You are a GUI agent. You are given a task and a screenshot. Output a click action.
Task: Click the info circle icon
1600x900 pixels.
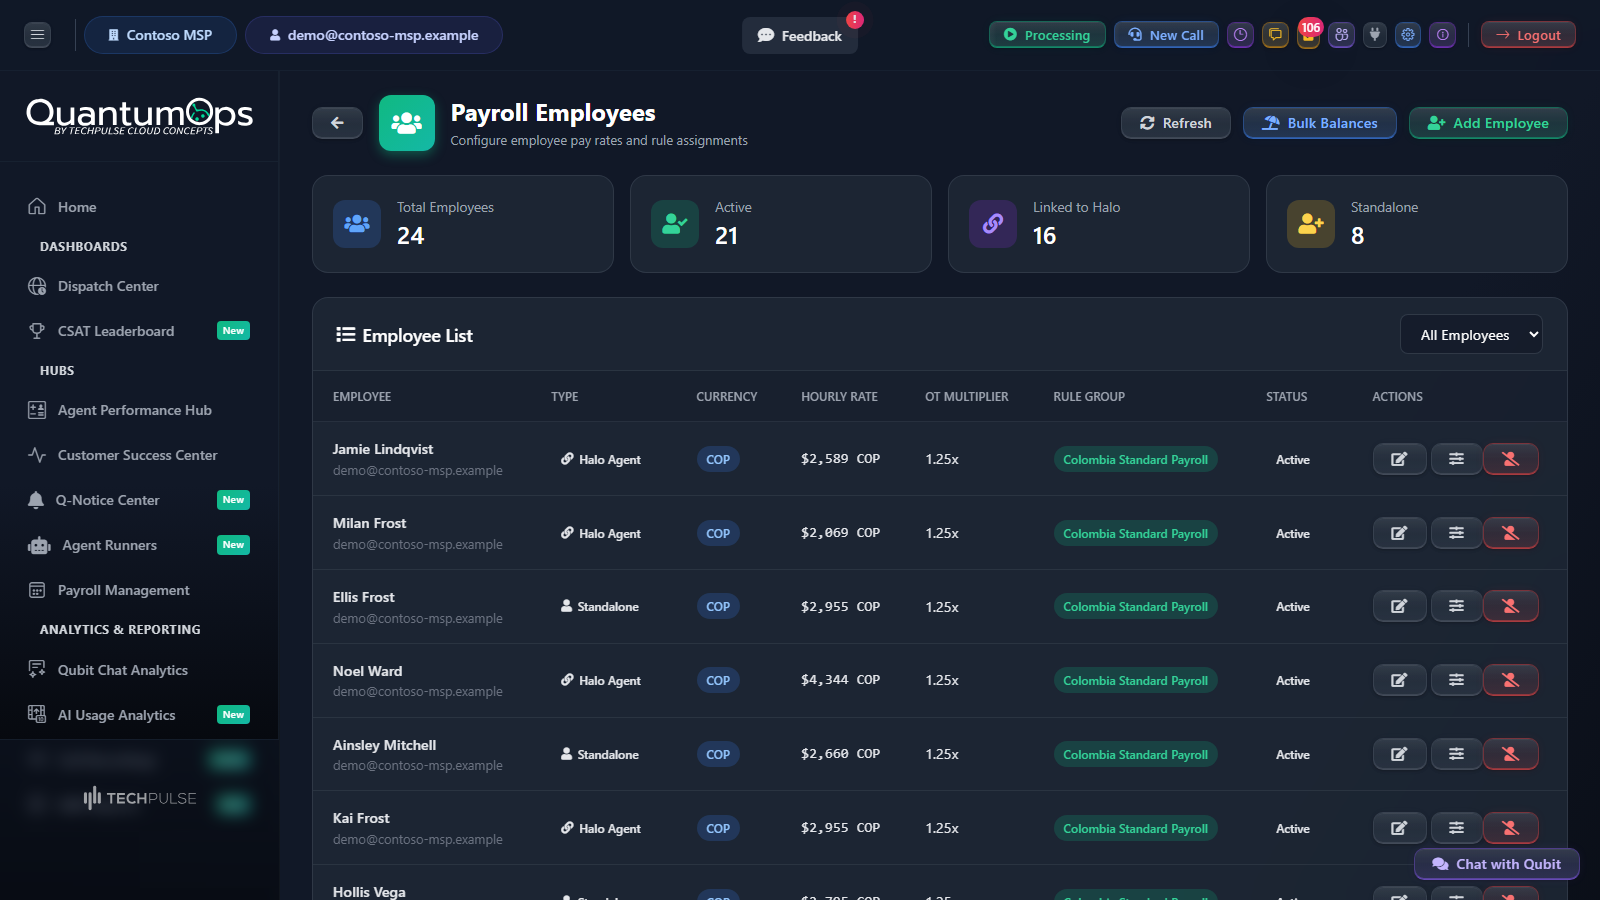(x=1443, y=35)
